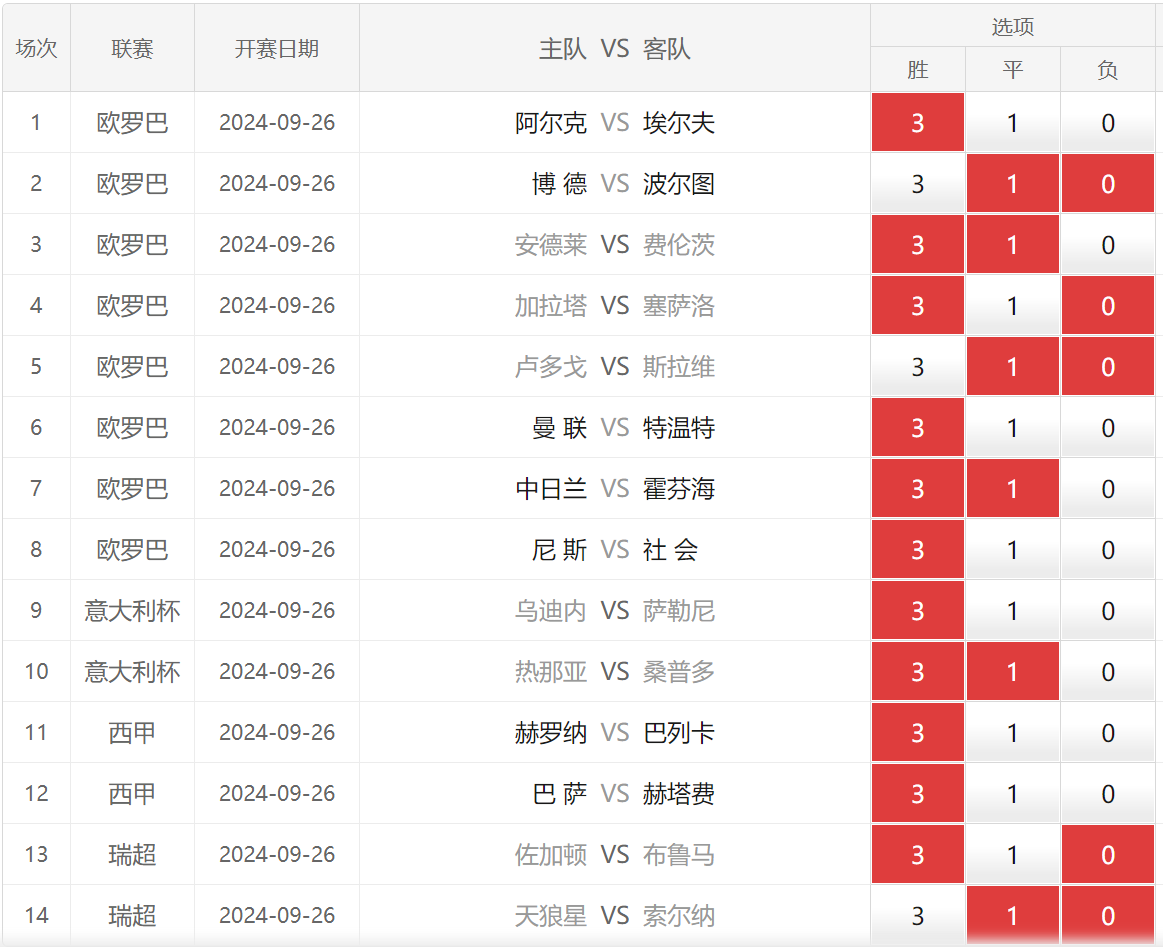Toggle win option 3 for 尼斯 VS 社会
The height and width of the screenshot is (951, 1163).
[917, 550]
